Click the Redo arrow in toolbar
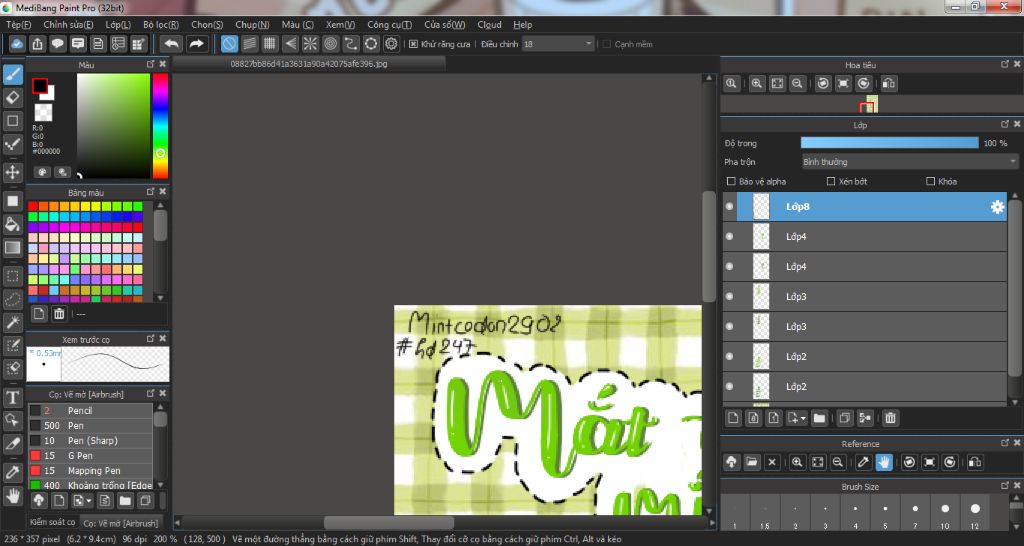 (x=196, y=44)
